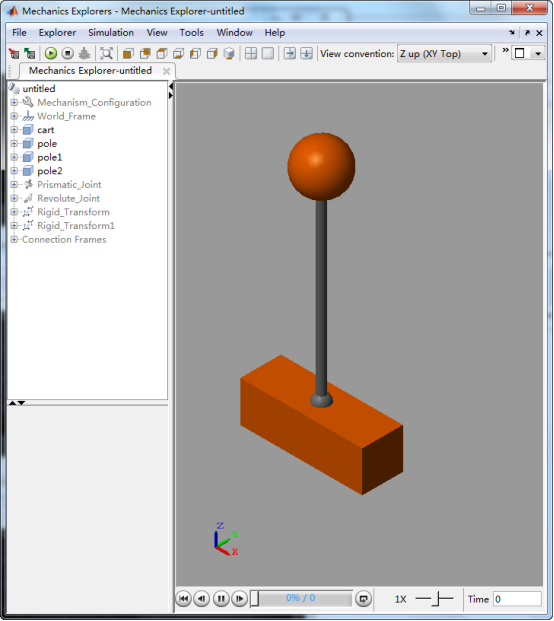The width and height of the screenshot is (554, 621).
Task: Adjust the 1X playback speed slider
Action: click(x=434, y=599)
